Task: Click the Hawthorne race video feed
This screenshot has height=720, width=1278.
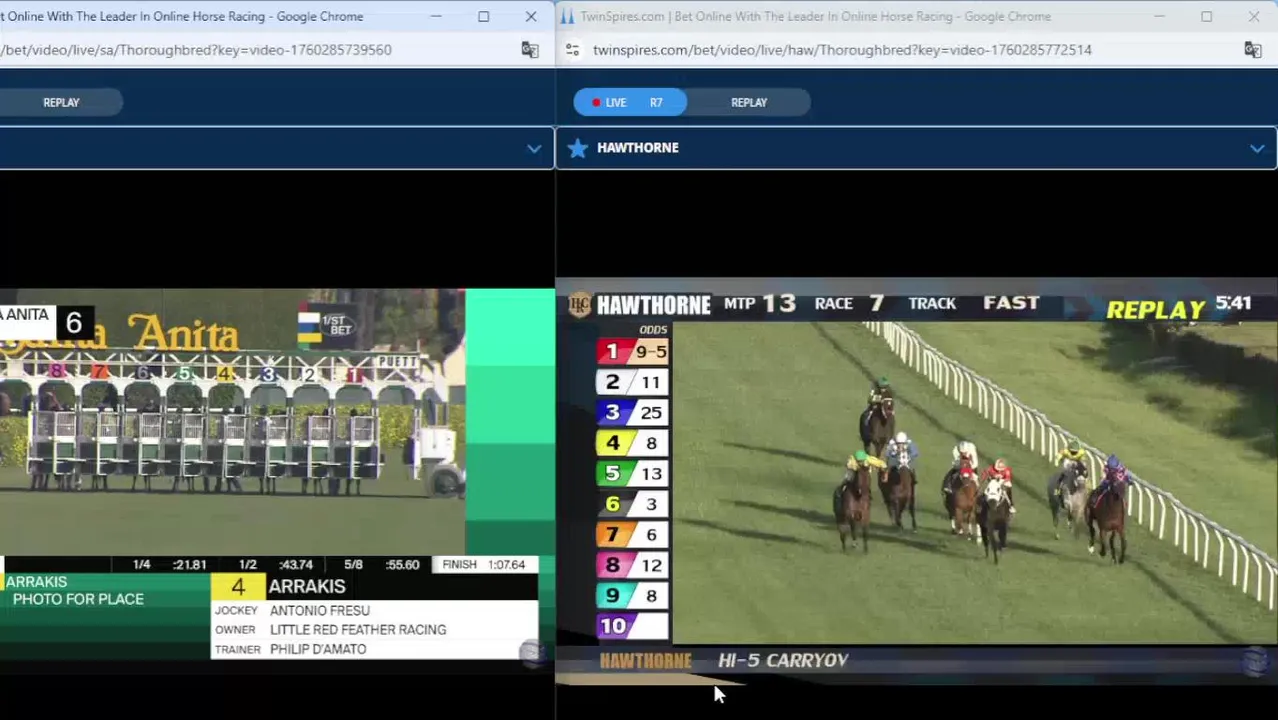Action: point(974,482)
